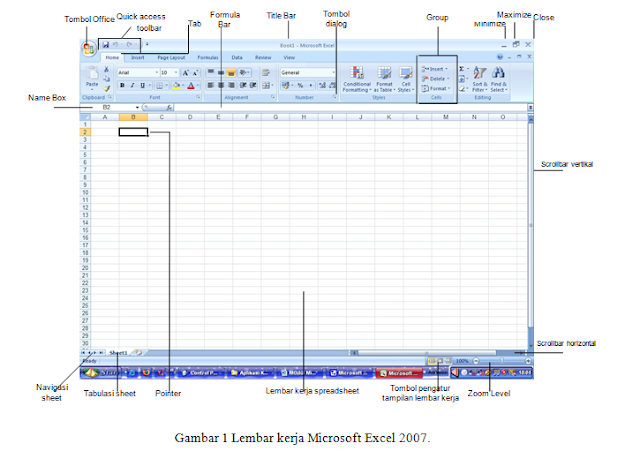Image resolution: width=640 pixels, height=451 pixels.
Task: Click the Undo arrow in Quick Access toolbar
Action: point(116,44)
